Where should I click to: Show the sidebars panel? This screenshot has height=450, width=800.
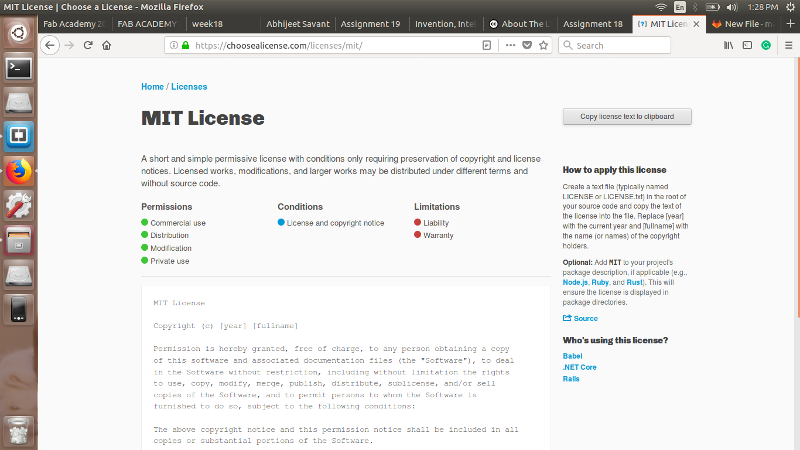[747, 45]
